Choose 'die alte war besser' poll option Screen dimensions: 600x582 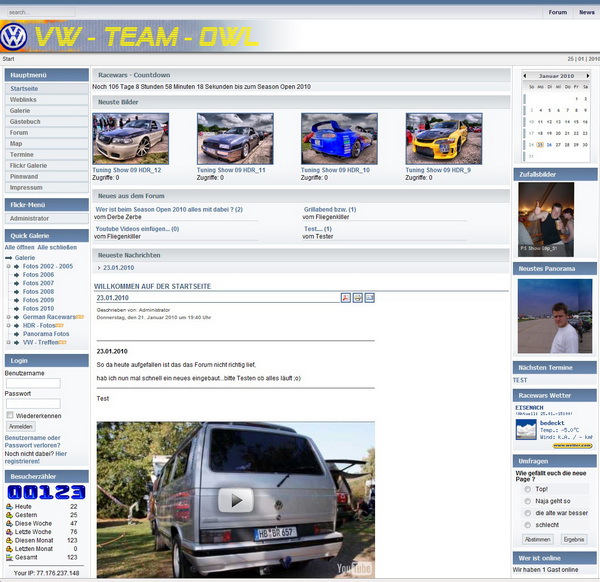click(x=527, y=512)
